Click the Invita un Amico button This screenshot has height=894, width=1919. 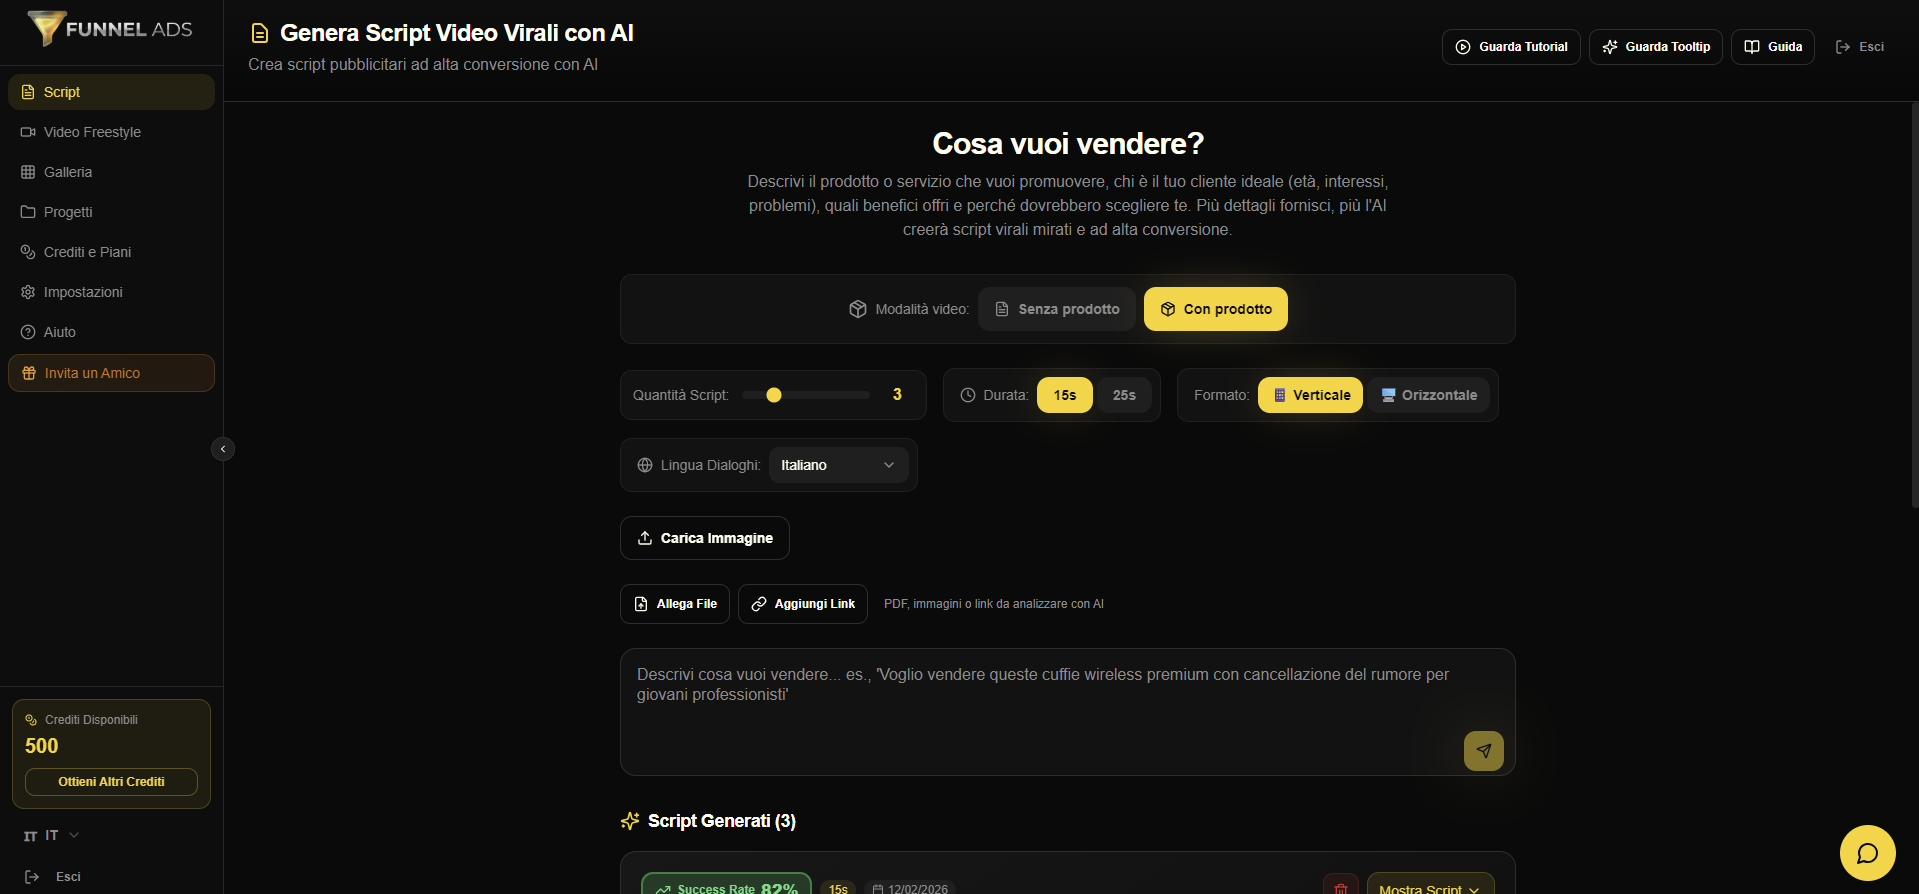pos(111,373)
